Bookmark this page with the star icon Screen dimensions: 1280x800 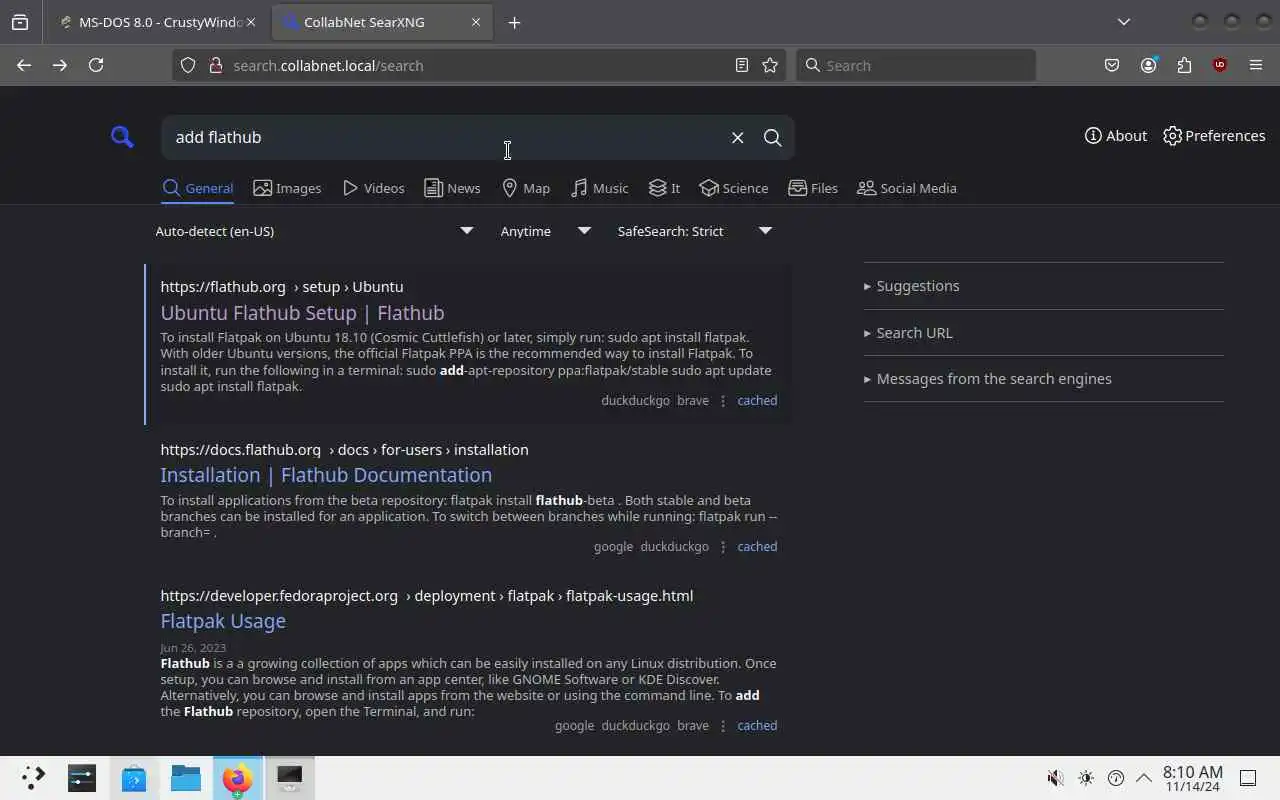(x=770, y=65)
